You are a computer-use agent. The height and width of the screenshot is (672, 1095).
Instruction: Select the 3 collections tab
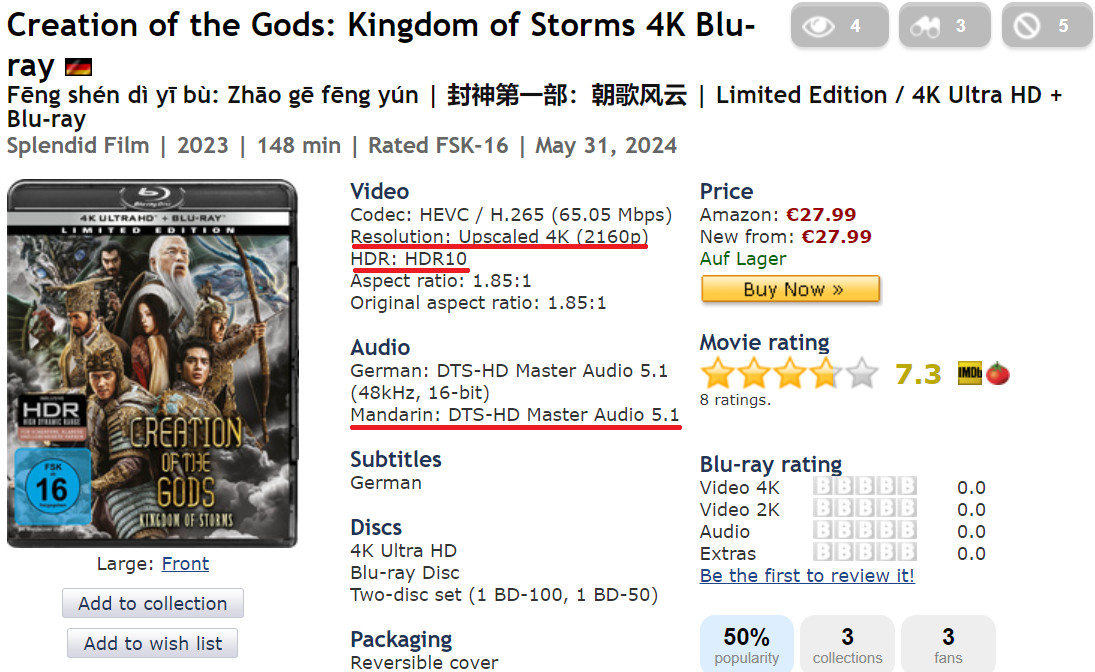click(x=847, y=645)
